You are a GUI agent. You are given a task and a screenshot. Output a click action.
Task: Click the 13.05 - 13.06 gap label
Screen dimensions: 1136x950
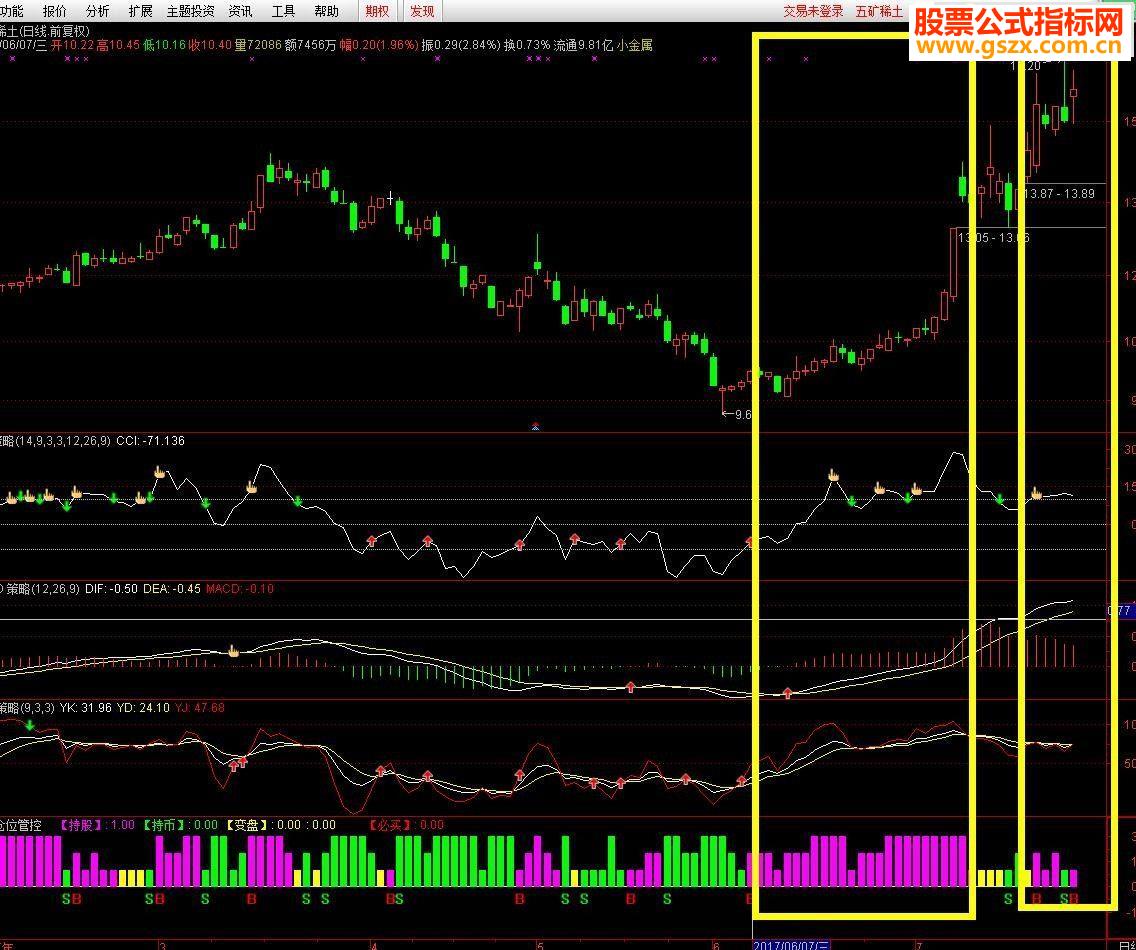993,238
